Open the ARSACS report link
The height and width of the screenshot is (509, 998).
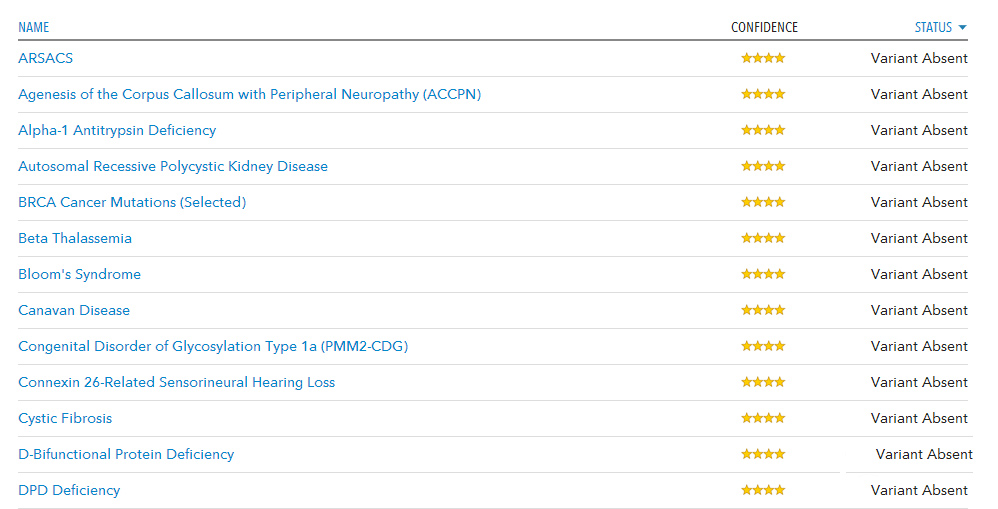[x=45, y=58]
